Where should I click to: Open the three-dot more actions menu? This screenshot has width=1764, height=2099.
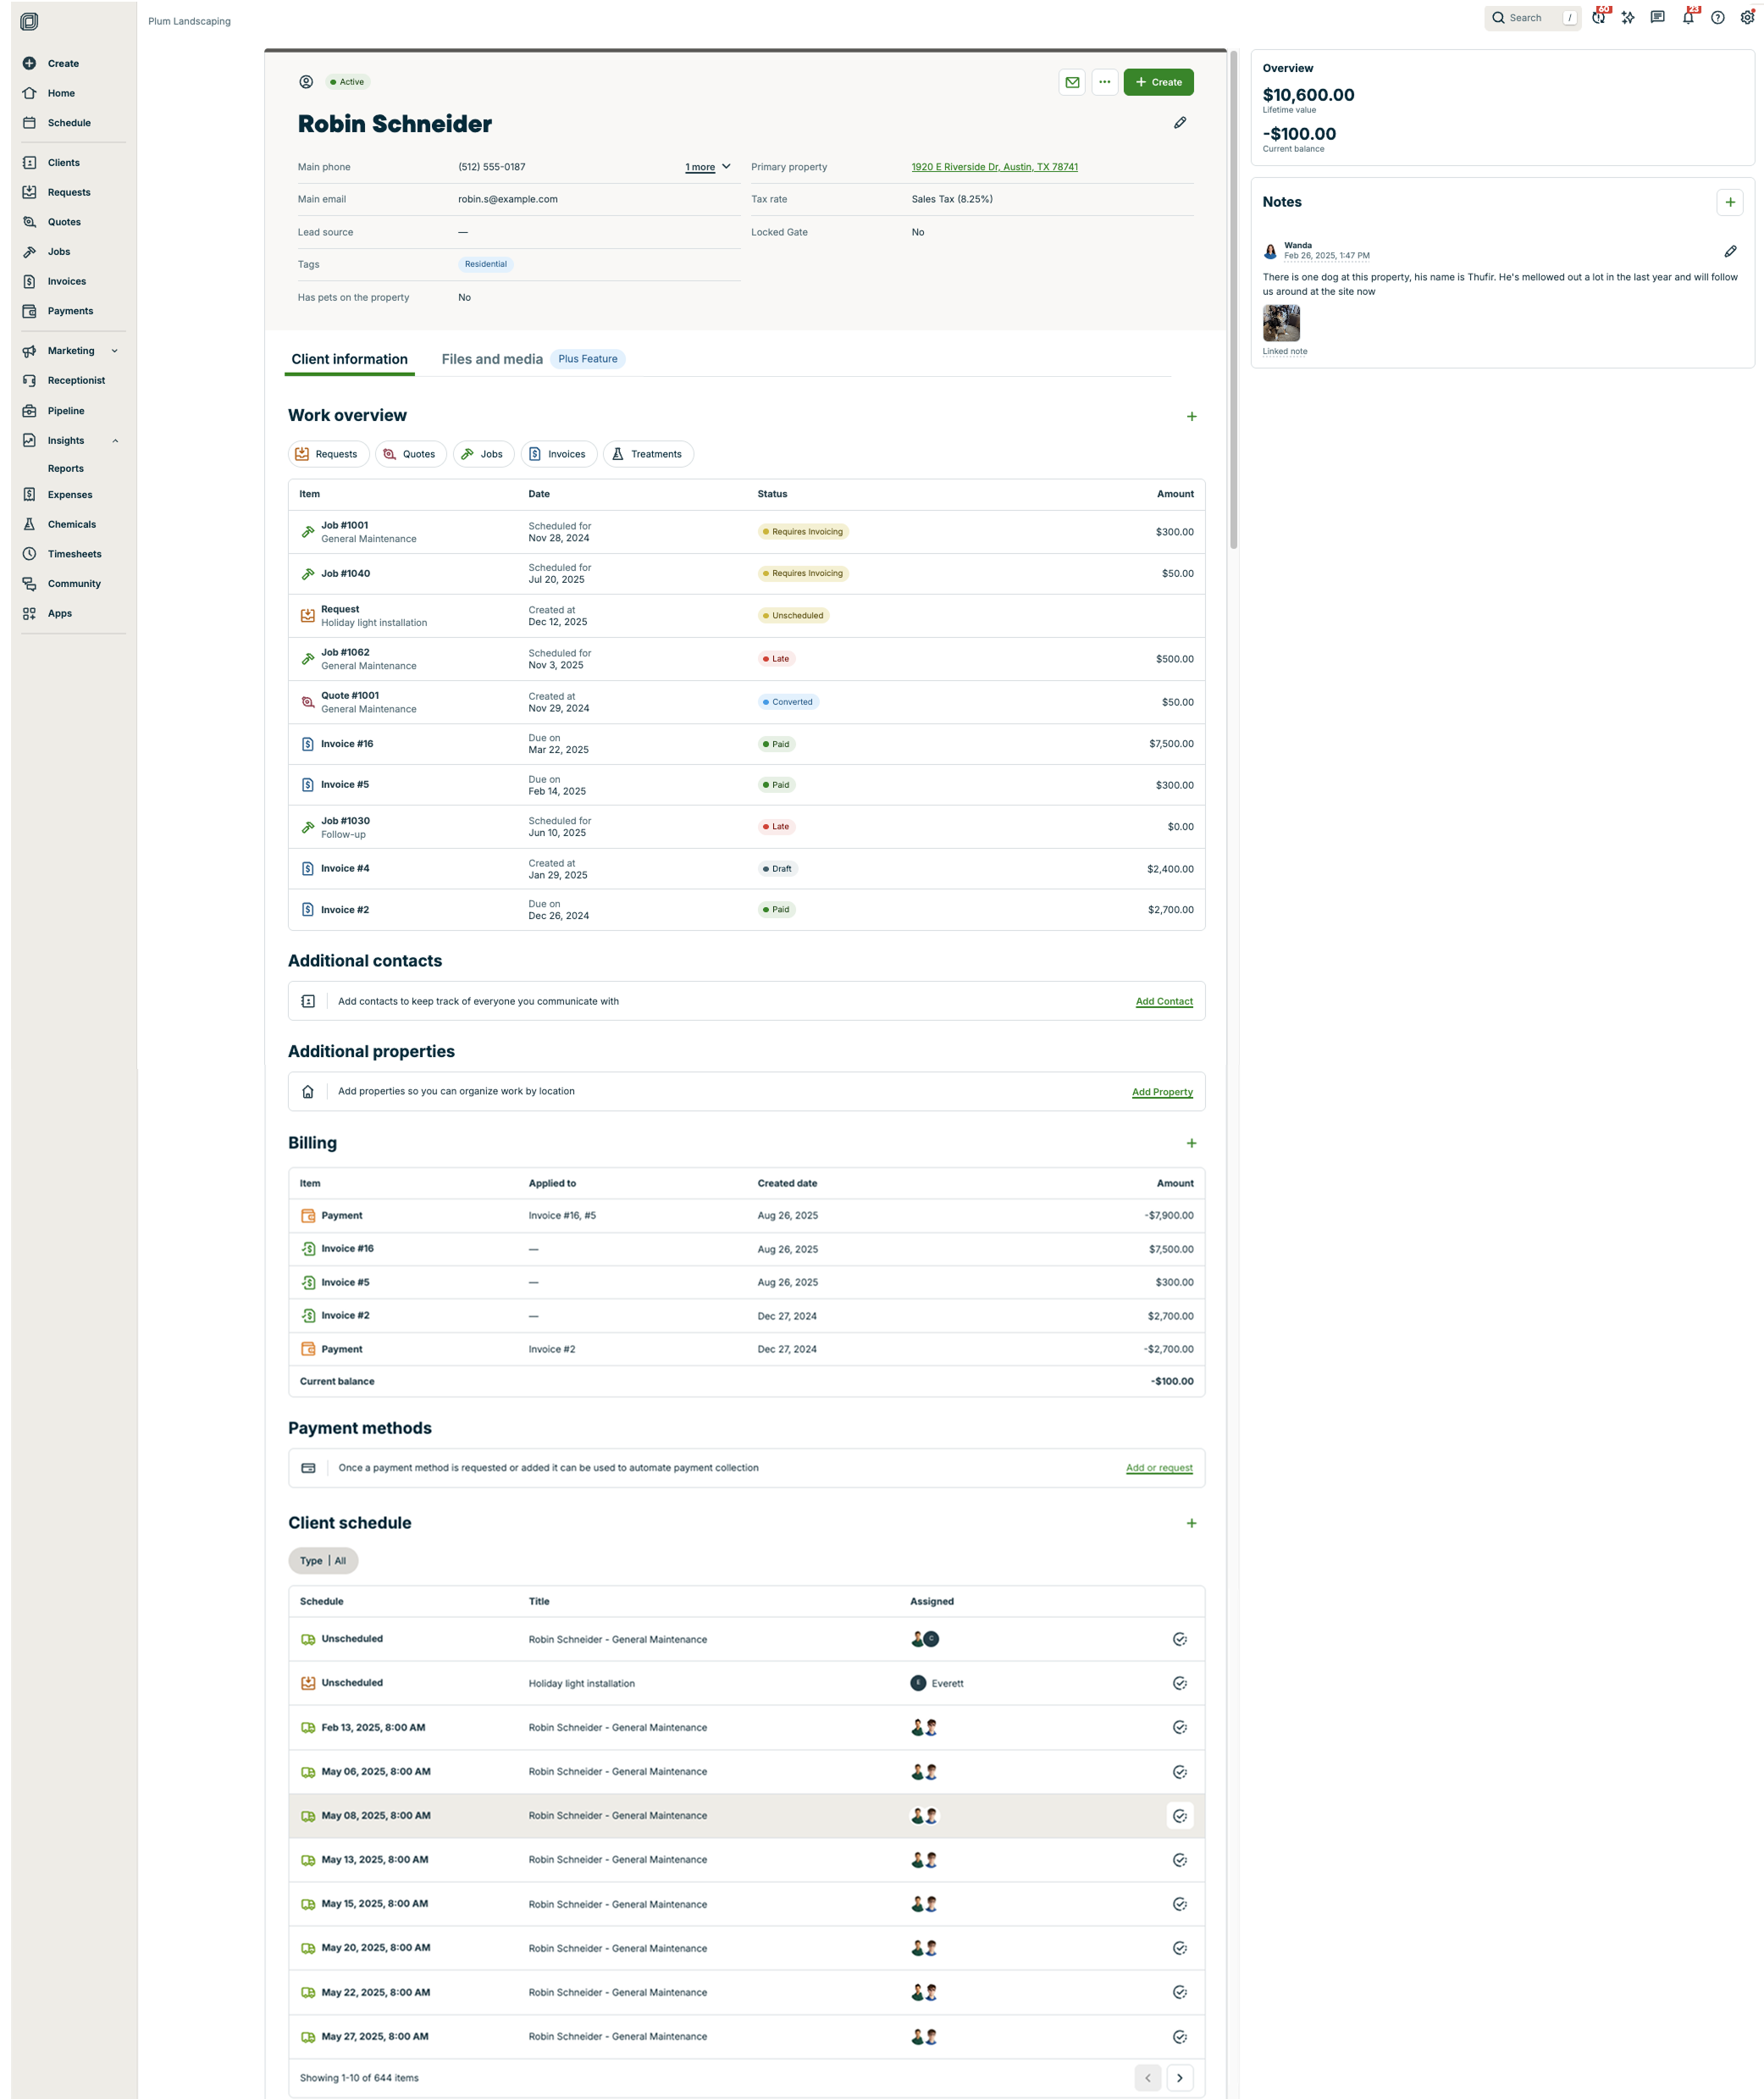(x=1104, y=82)
